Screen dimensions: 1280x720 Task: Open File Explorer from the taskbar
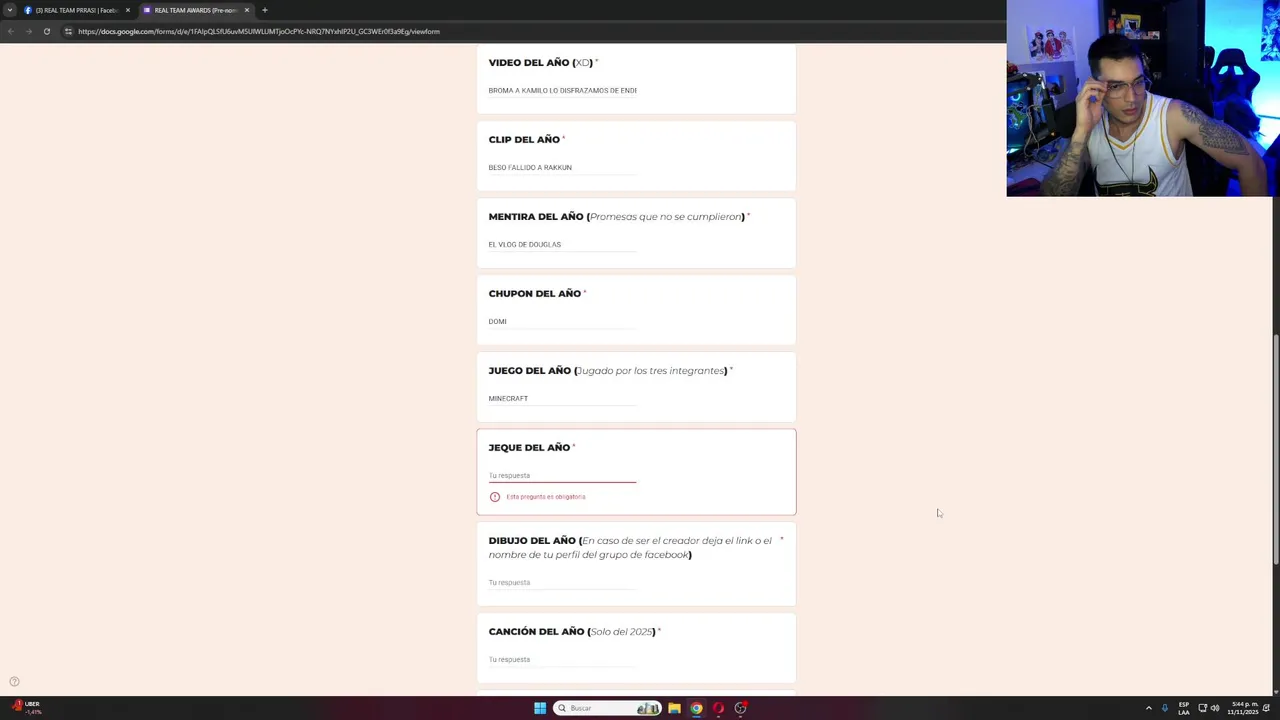point(674,708)
